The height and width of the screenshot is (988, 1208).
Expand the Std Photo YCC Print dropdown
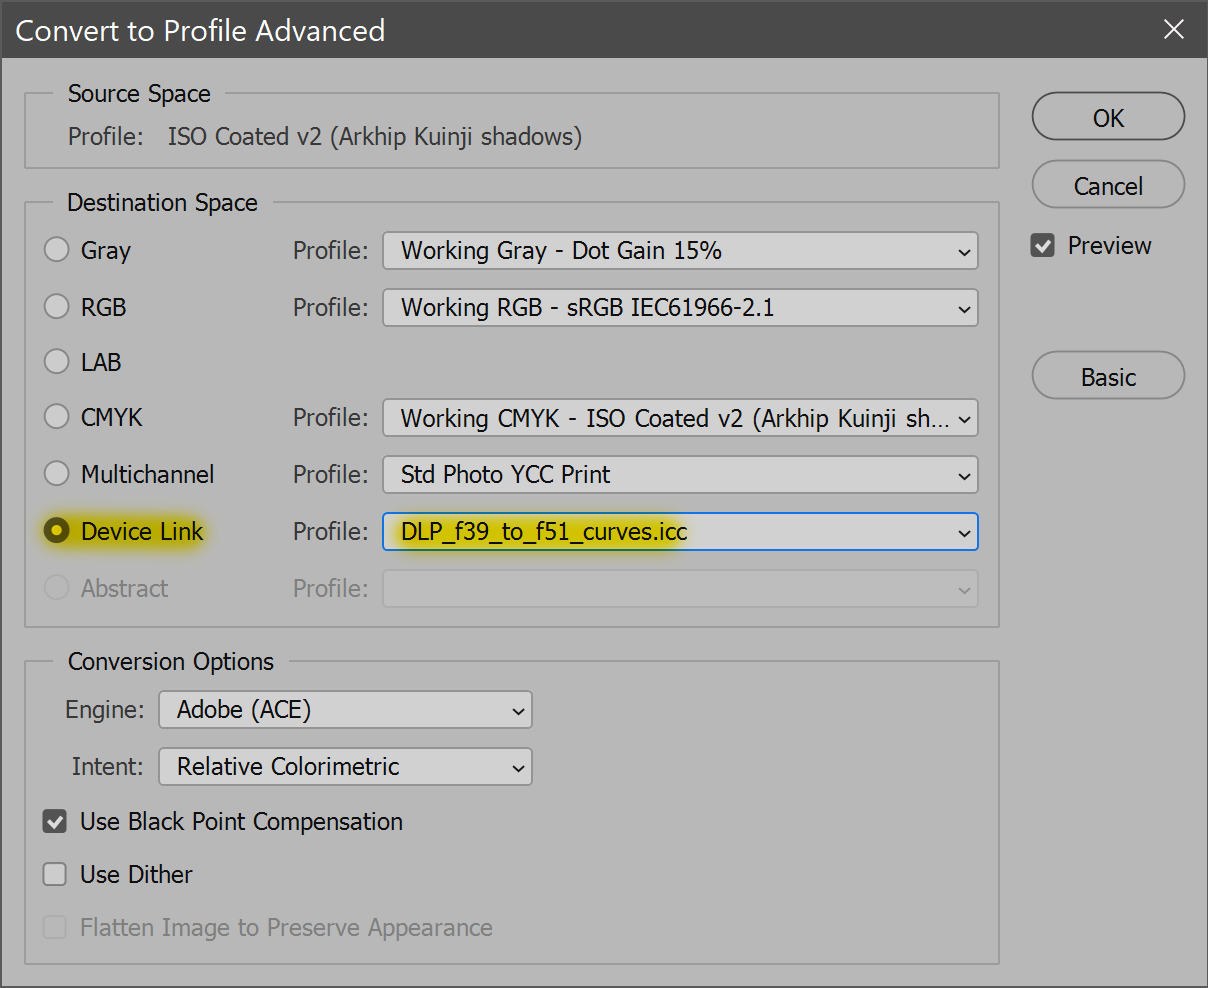click(x=680, y=475)
